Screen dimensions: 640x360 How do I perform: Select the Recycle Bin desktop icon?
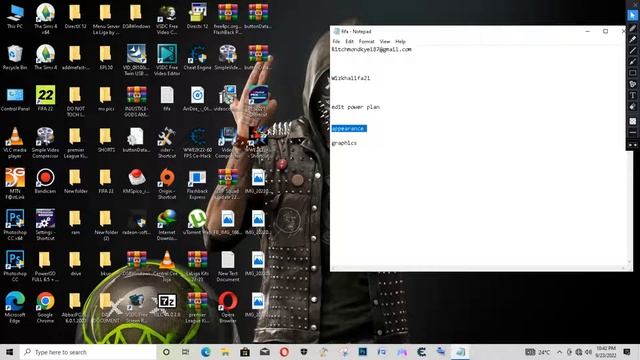click(15, 57)
